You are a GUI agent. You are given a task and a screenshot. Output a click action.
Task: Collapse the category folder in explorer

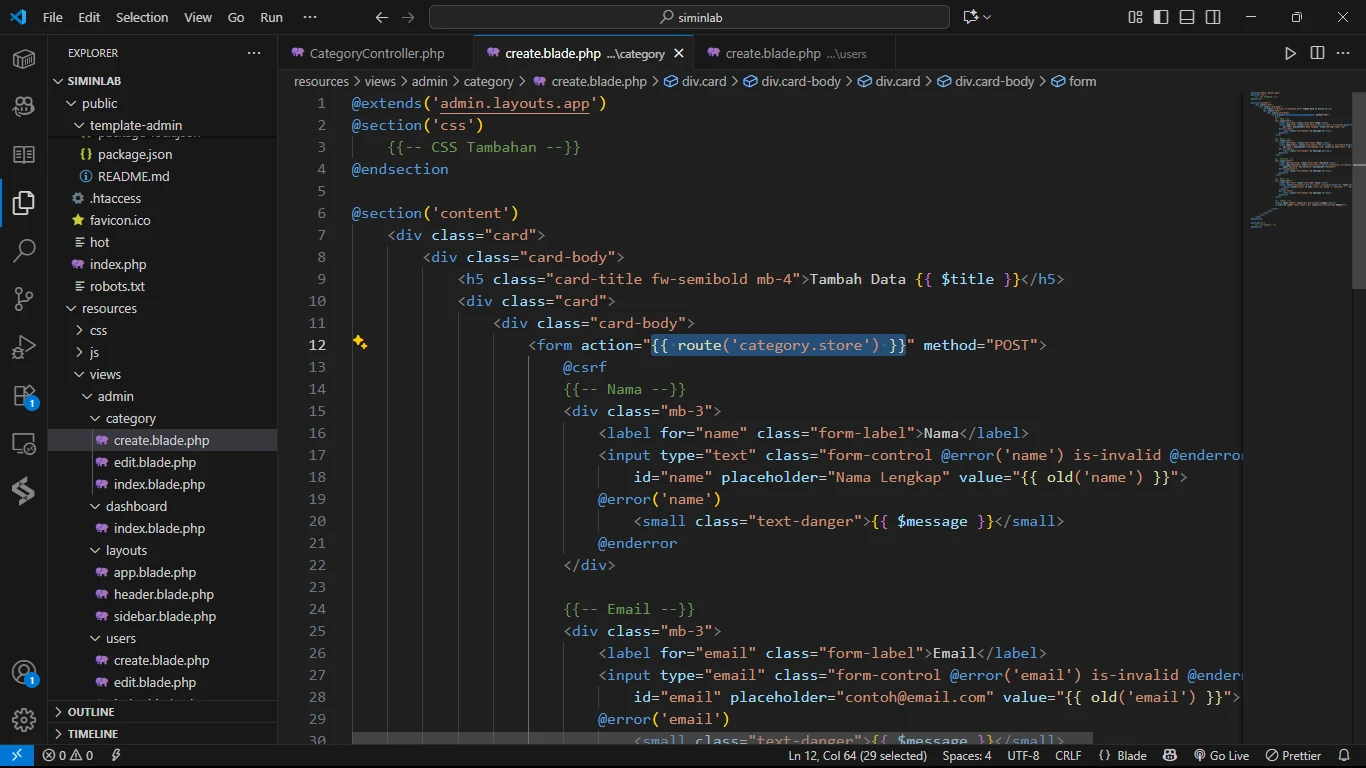[x=130, y=418]
